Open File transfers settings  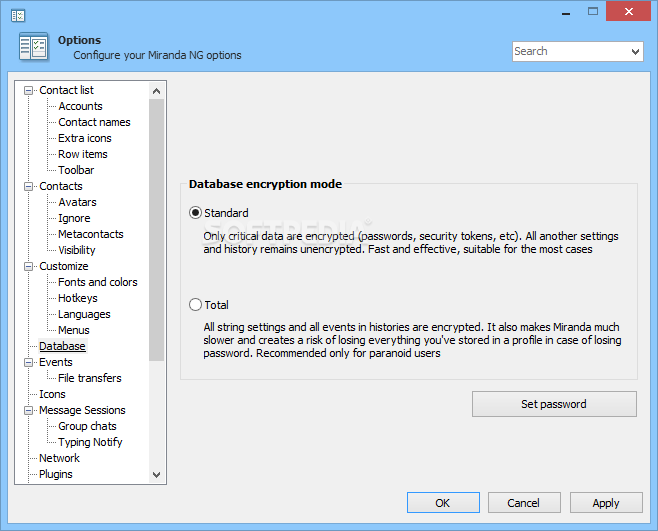[90, 378]
